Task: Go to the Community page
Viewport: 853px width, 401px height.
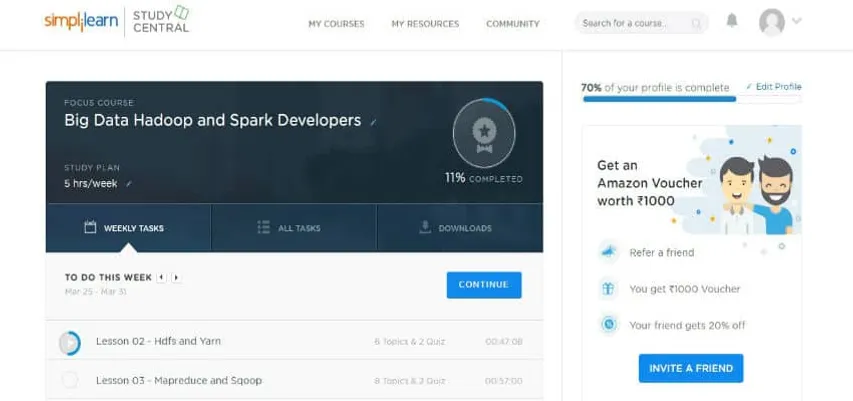Action: 512,23
